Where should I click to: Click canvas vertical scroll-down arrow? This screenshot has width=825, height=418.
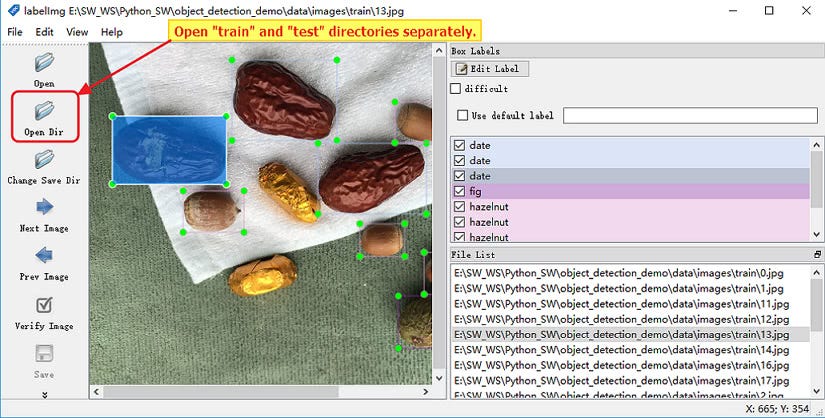coord(439,378)
